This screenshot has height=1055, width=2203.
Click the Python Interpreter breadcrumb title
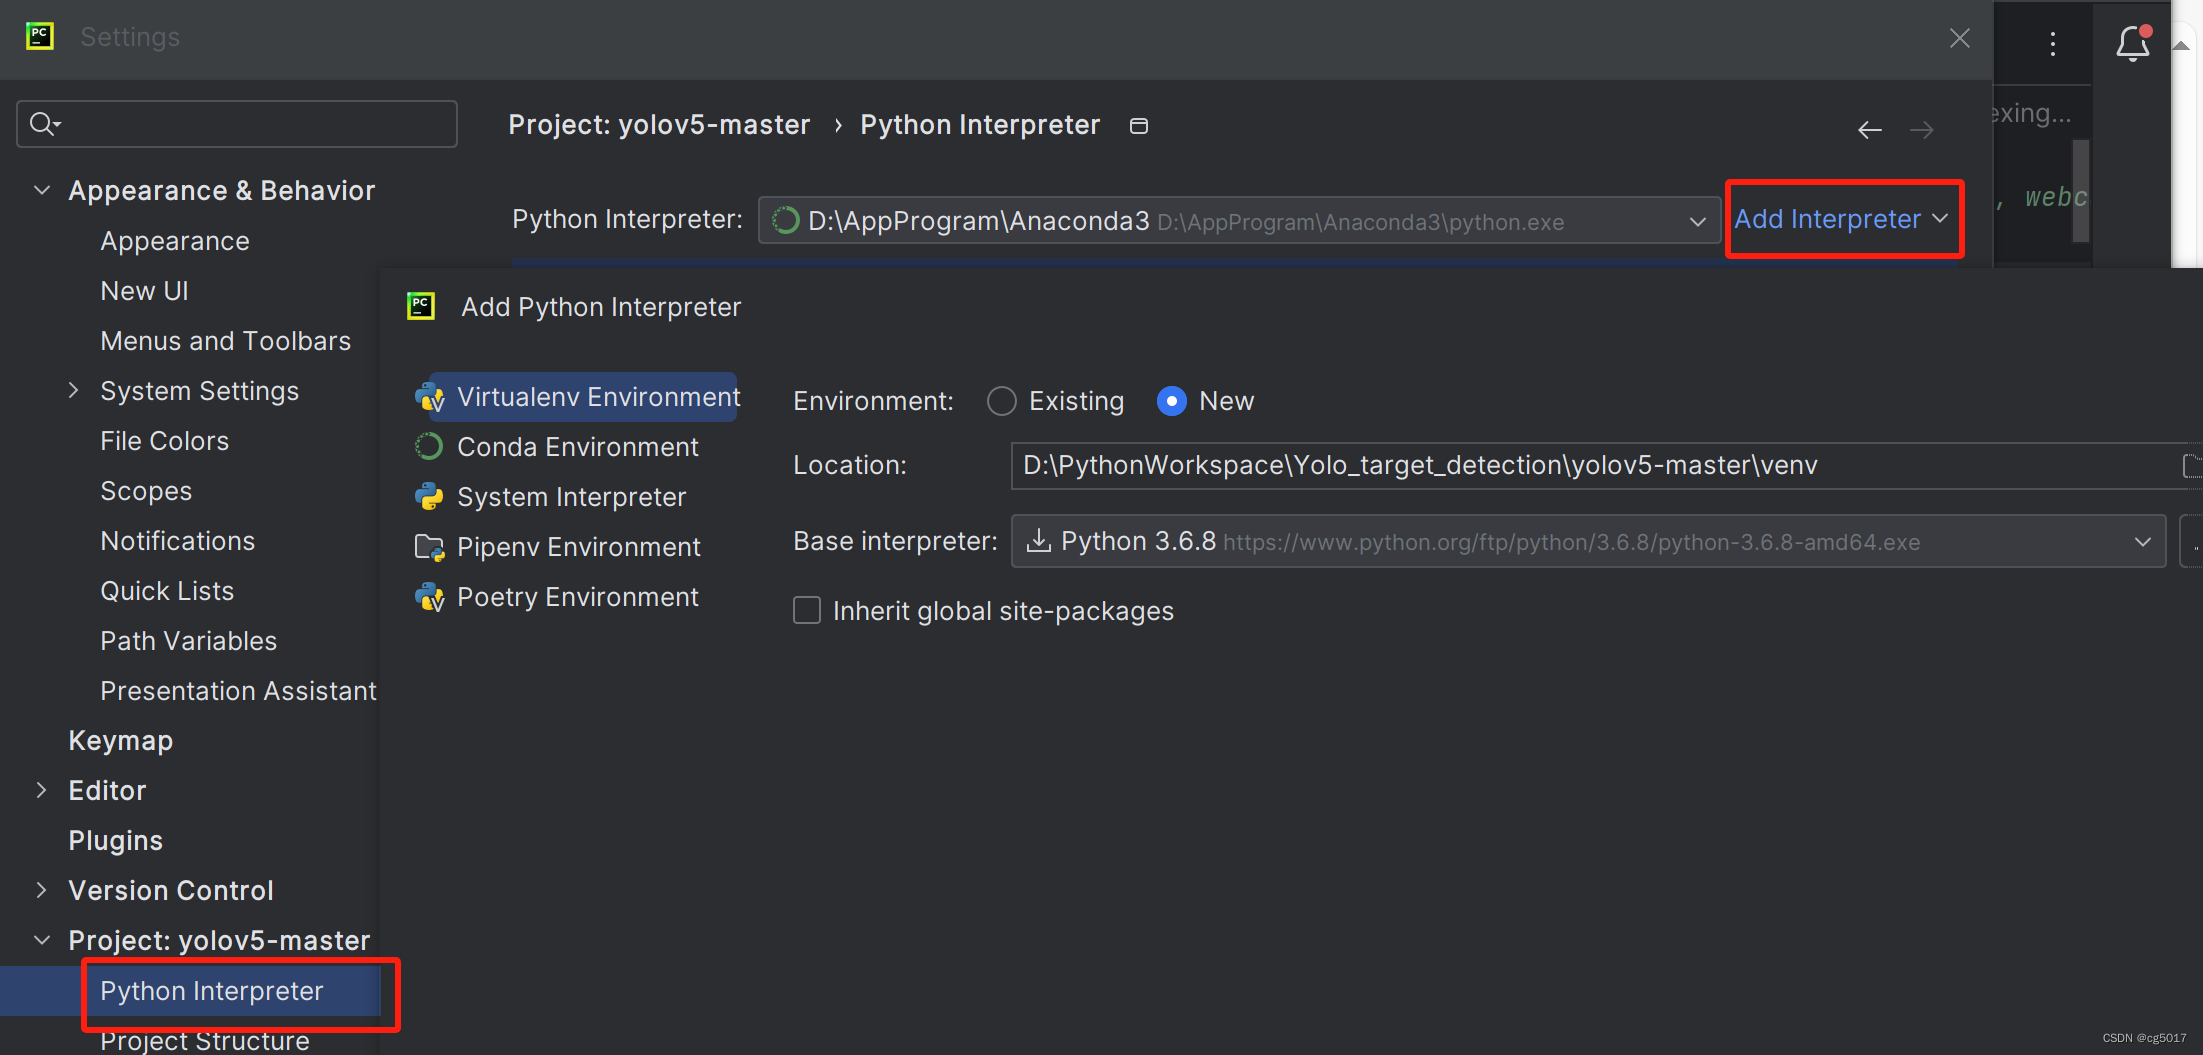point(980,125)
